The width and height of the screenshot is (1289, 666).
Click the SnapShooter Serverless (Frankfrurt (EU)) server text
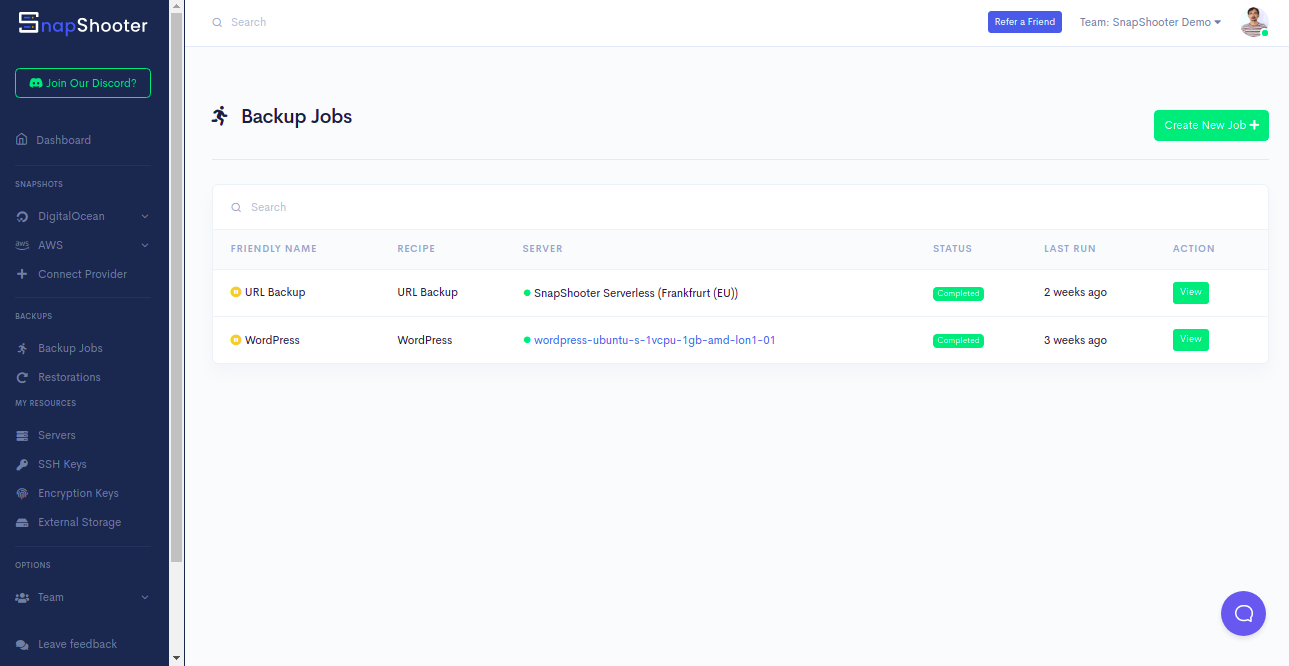[x=636, y=293]
